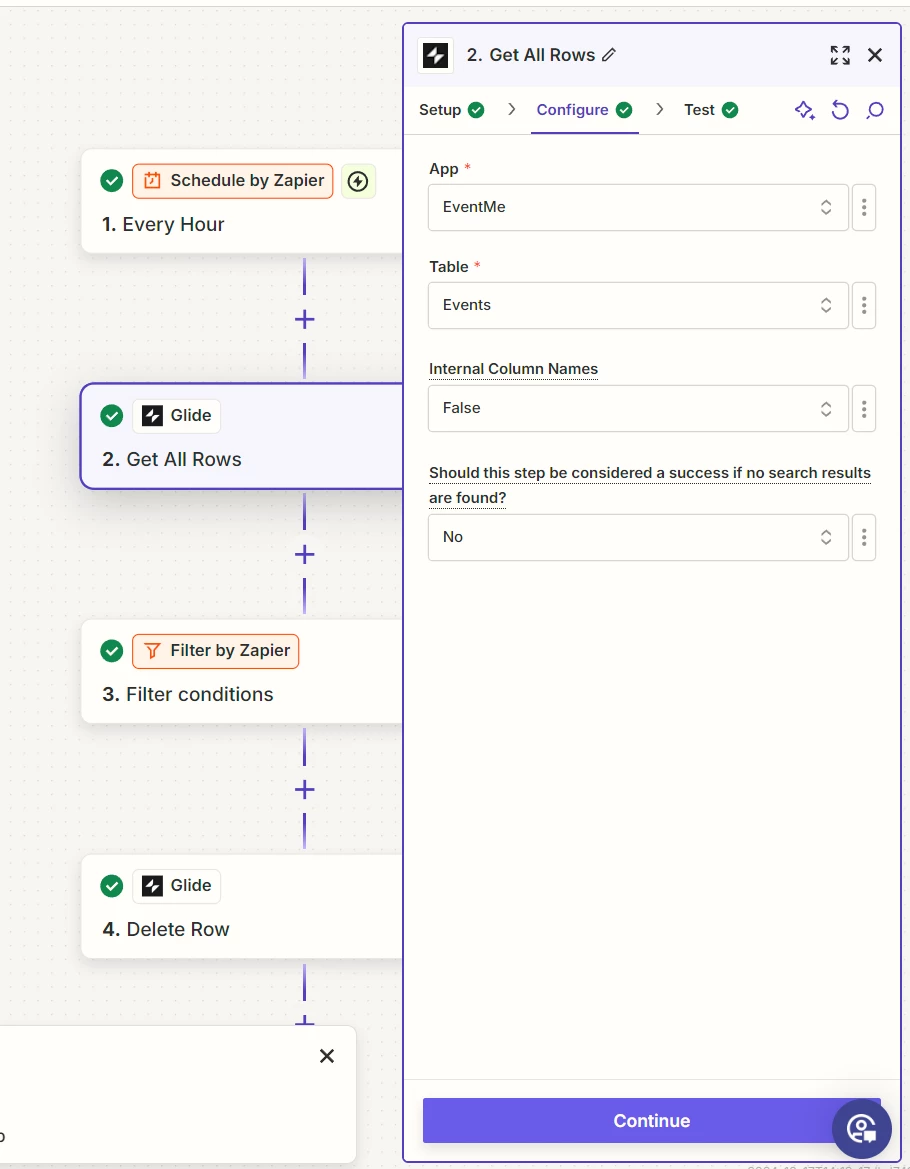Click the Glide badge on step 2
This screenshot has height=1169, width=910.
[x=177, y=415]
